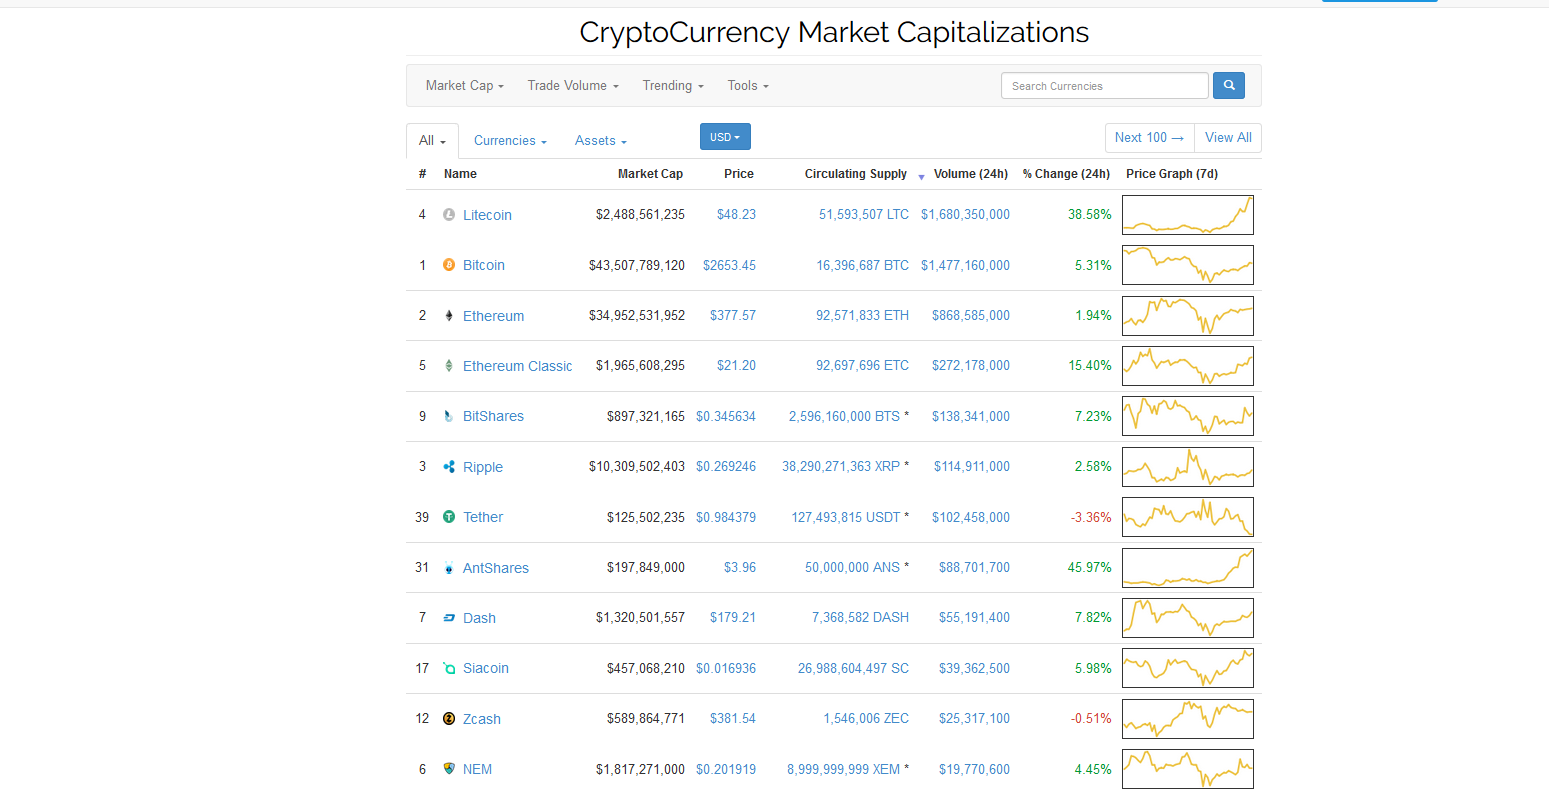Click Tether -3.36% change value
The image size is (1549, 789).
(x=1091, y=517)
